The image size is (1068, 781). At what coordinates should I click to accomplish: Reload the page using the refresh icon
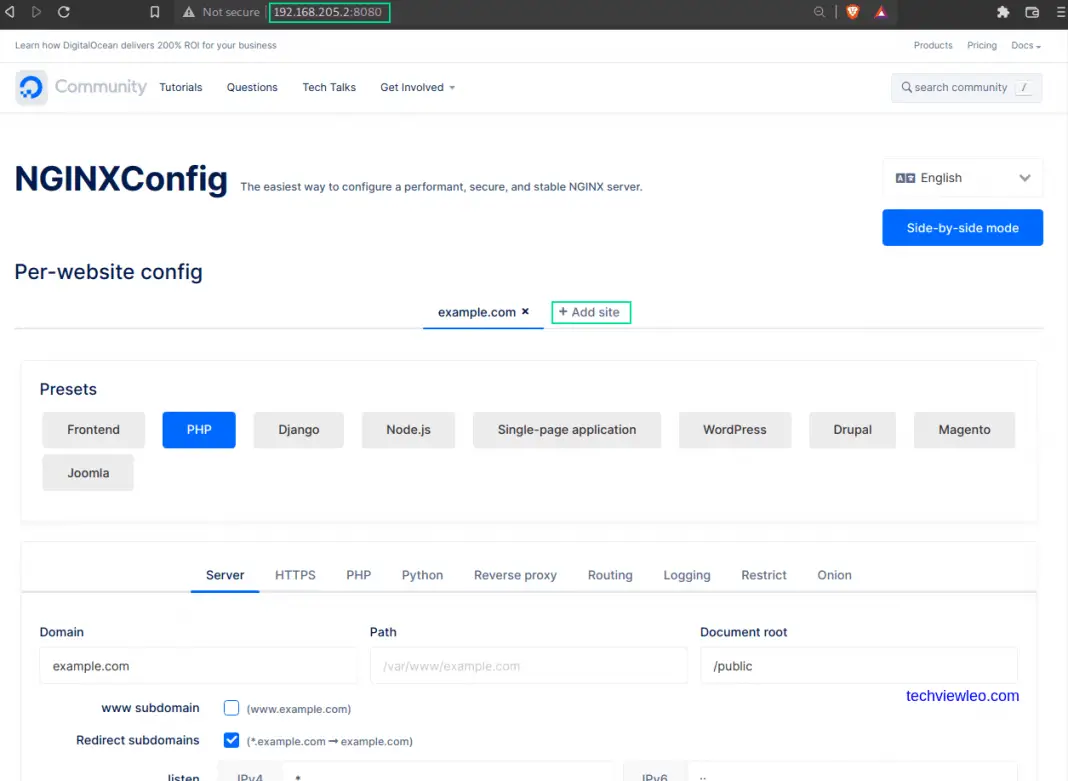(63, 12)
